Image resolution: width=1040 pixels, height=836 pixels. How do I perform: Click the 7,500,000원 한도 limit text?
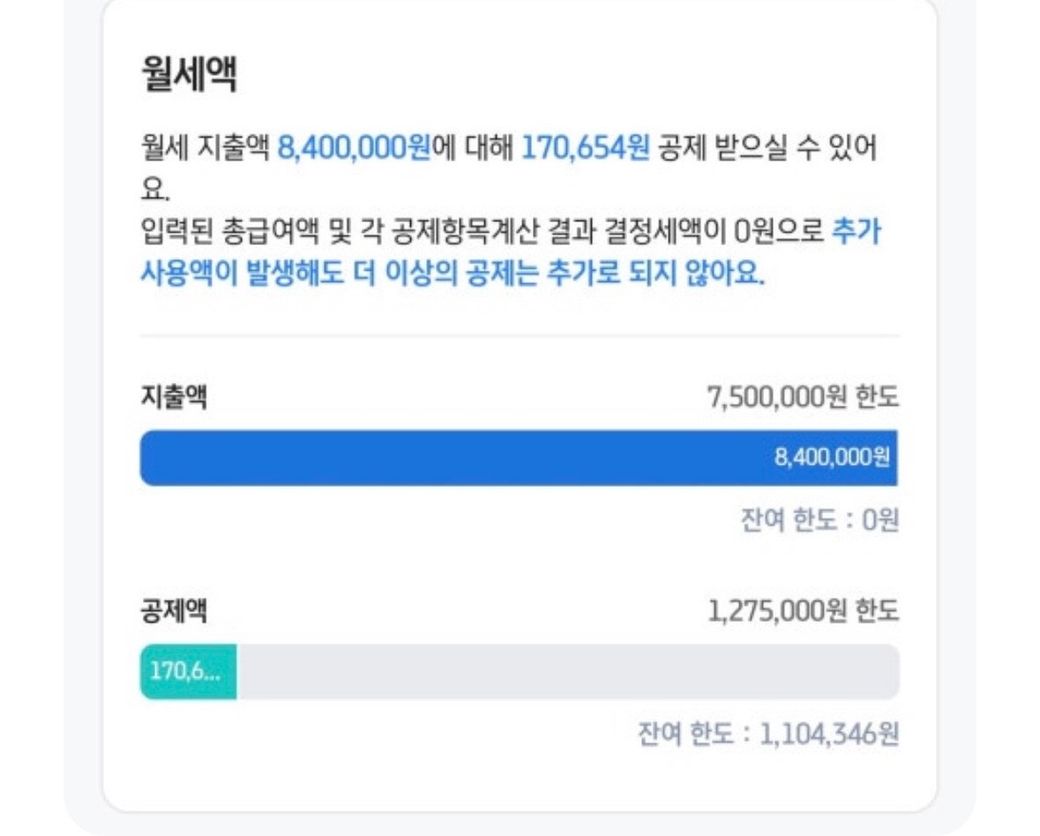[x=803, y=398]
